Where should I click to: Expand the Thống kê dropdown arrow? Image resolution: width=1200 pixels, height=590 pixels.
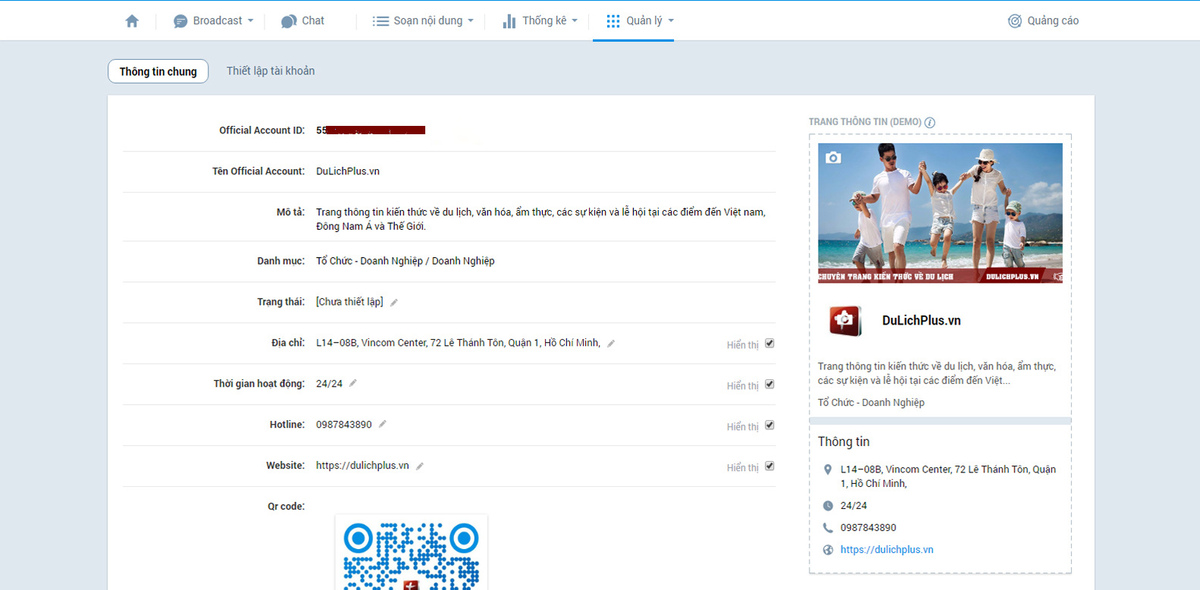pyautogui.click(x=574, y=21)
